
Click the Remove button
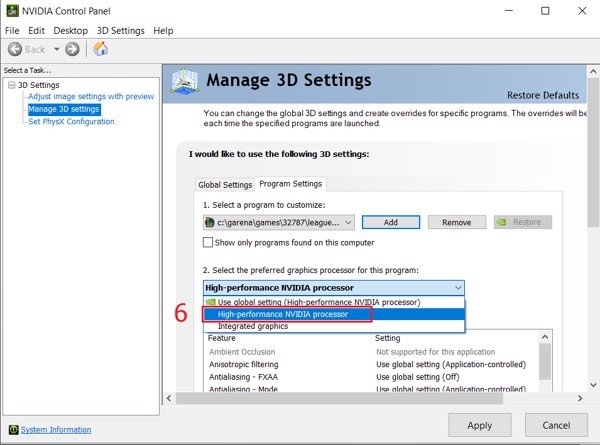(x=457, y=222)
